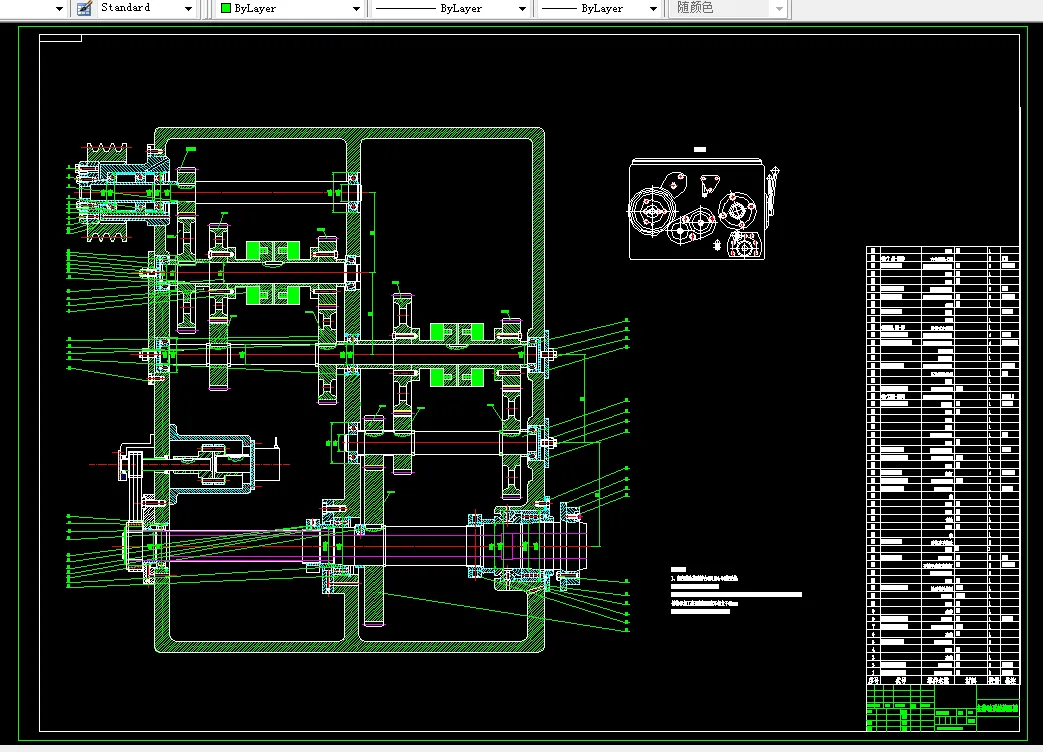Expand the linetype control ByLayer dropdown

[521, 8]
